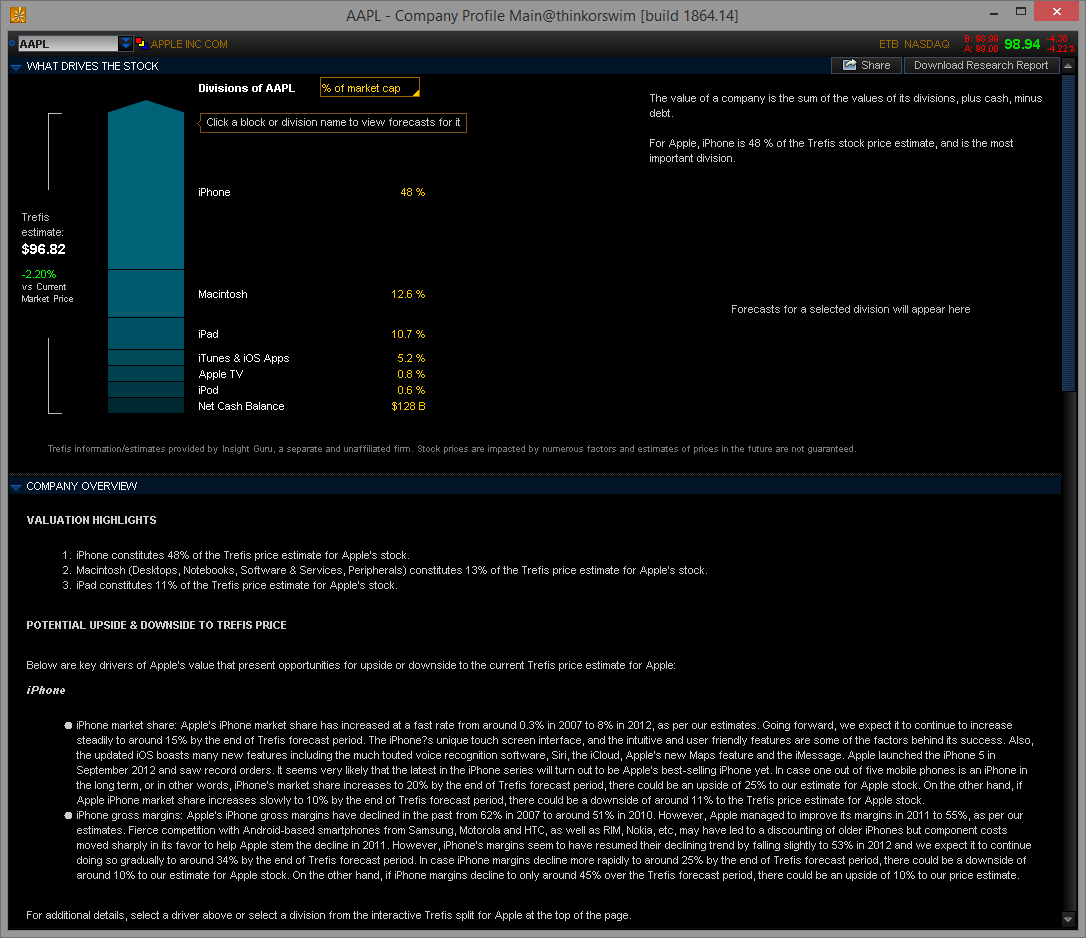Screen dimensions: 1086x938
Task: Select the iTunes & iOS Apps division
Action: (244, 358)
